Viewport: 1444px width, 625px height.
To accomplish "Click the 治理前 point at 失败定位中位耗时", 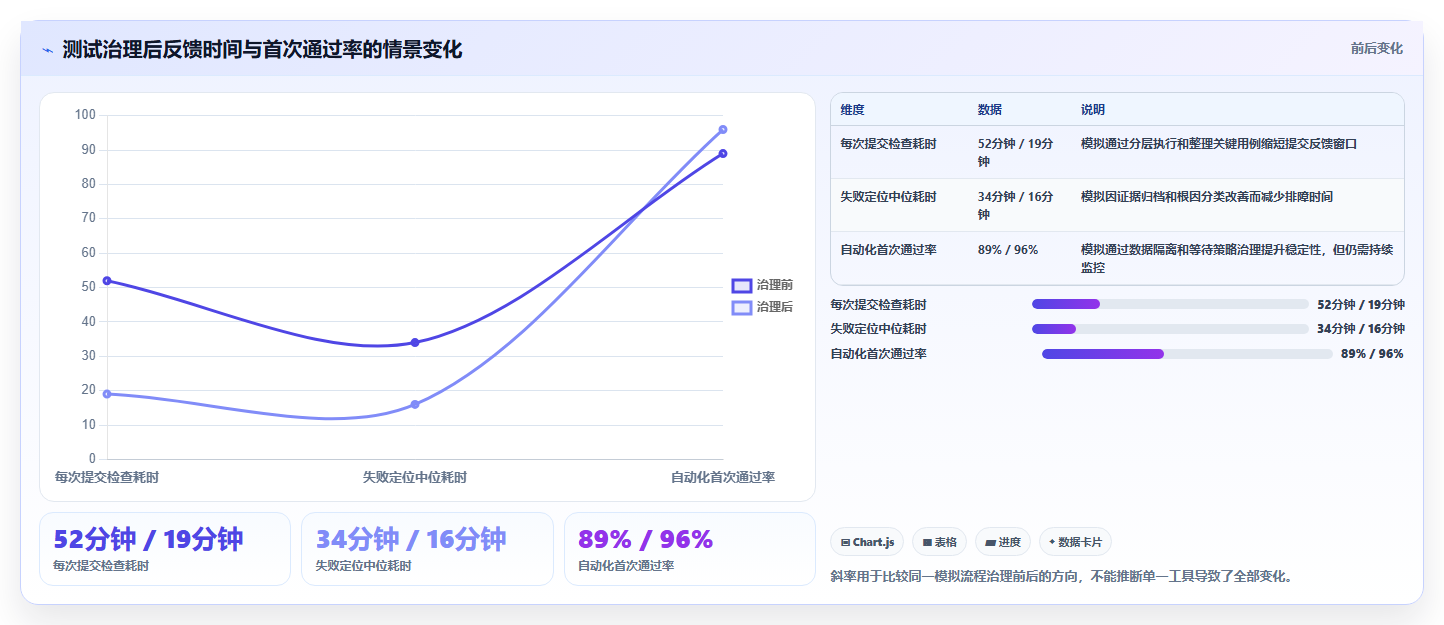I will [x=415, y=342].
